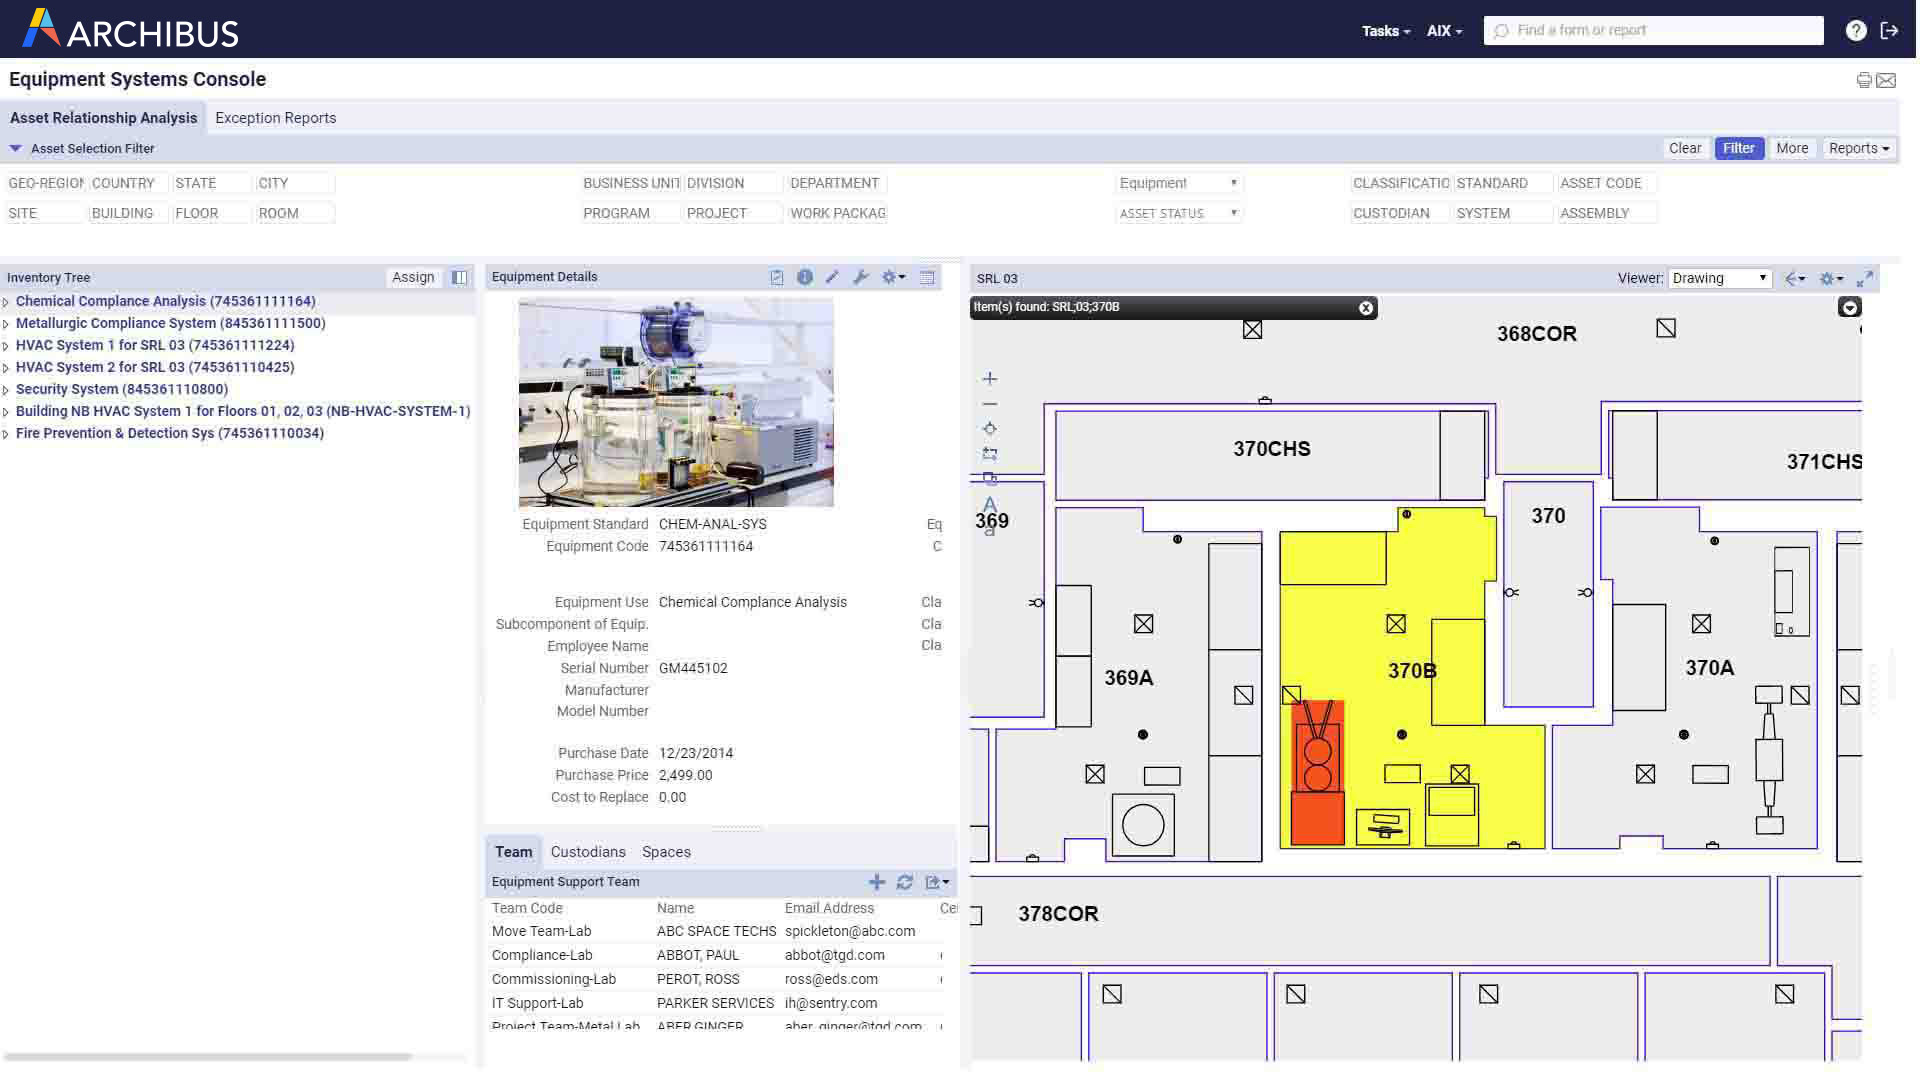The height and width of the screenshot is (1080, 1920).
Task: Switch to the Custodians tab
Action: point(588,852)
